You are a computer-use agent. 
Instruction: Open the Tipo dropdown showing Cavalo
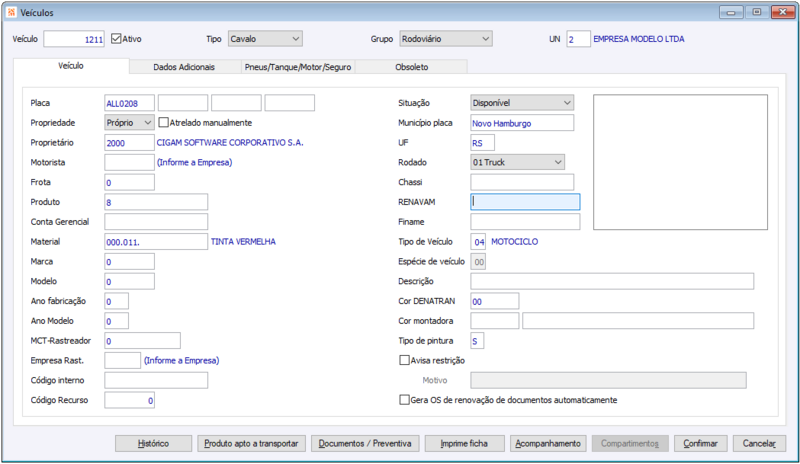point(265,39)
